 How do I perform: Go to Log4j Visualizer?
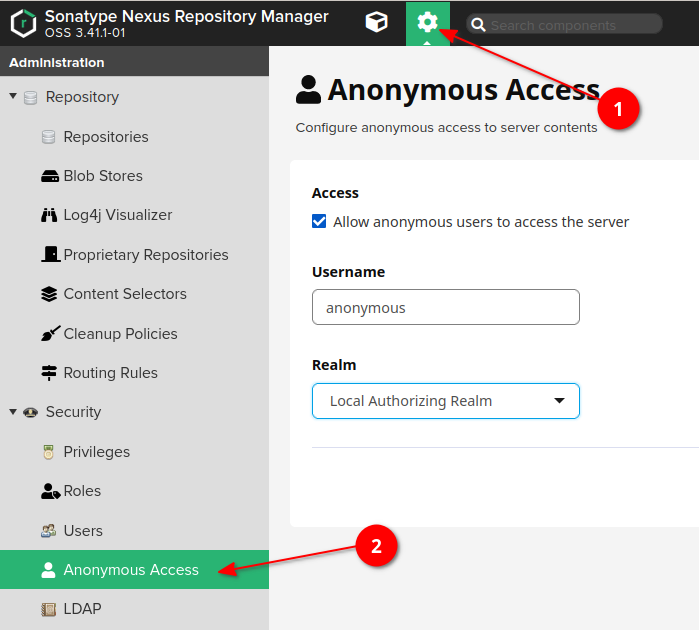click(118, 215)
